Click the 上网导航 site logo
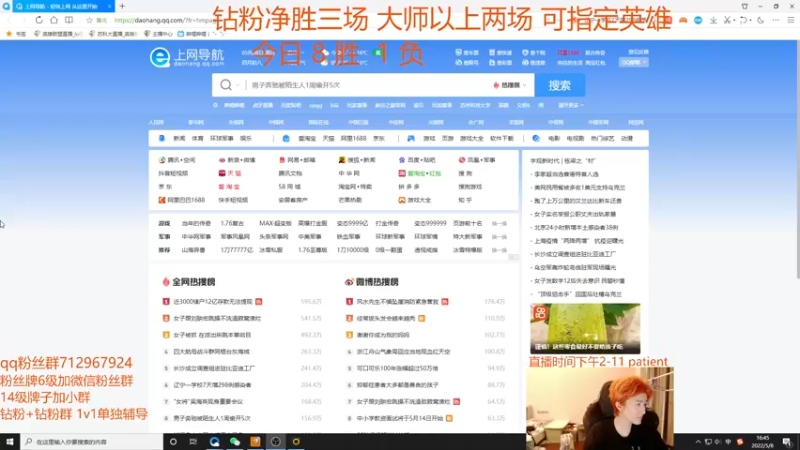The image size is (800, 450). (x=187, y=58)
